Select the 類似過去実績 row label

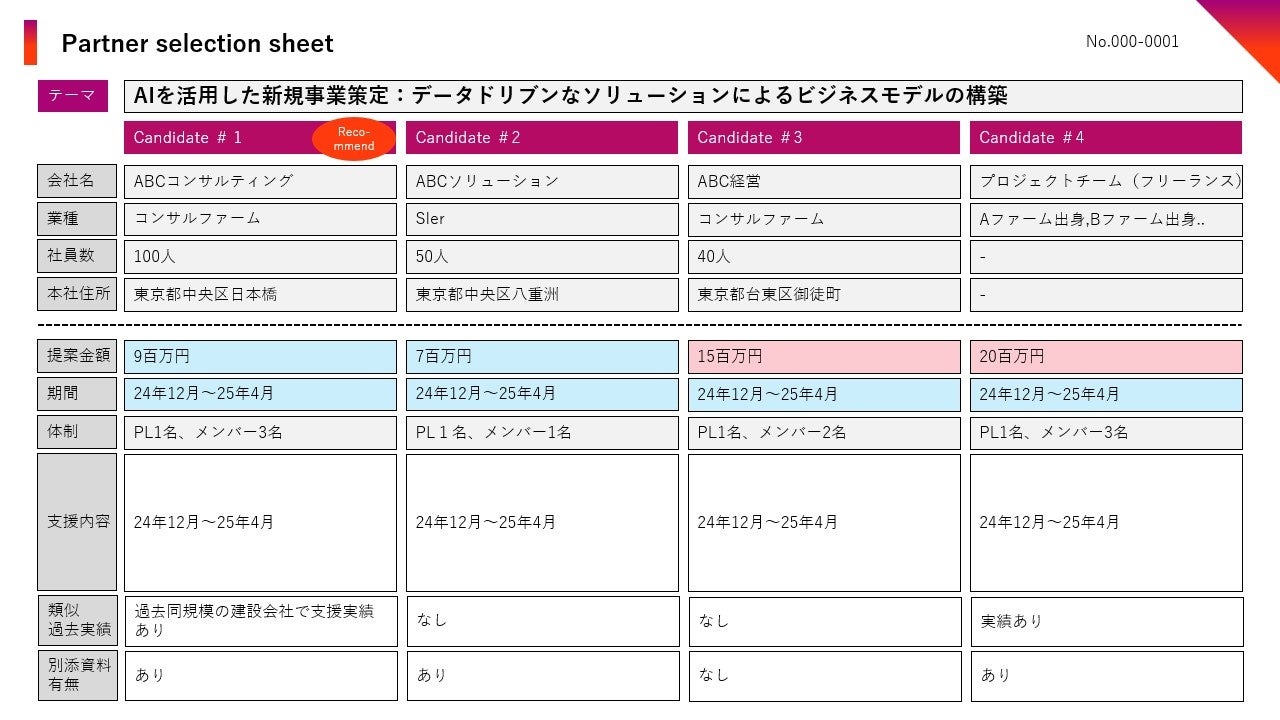[77, 621]
